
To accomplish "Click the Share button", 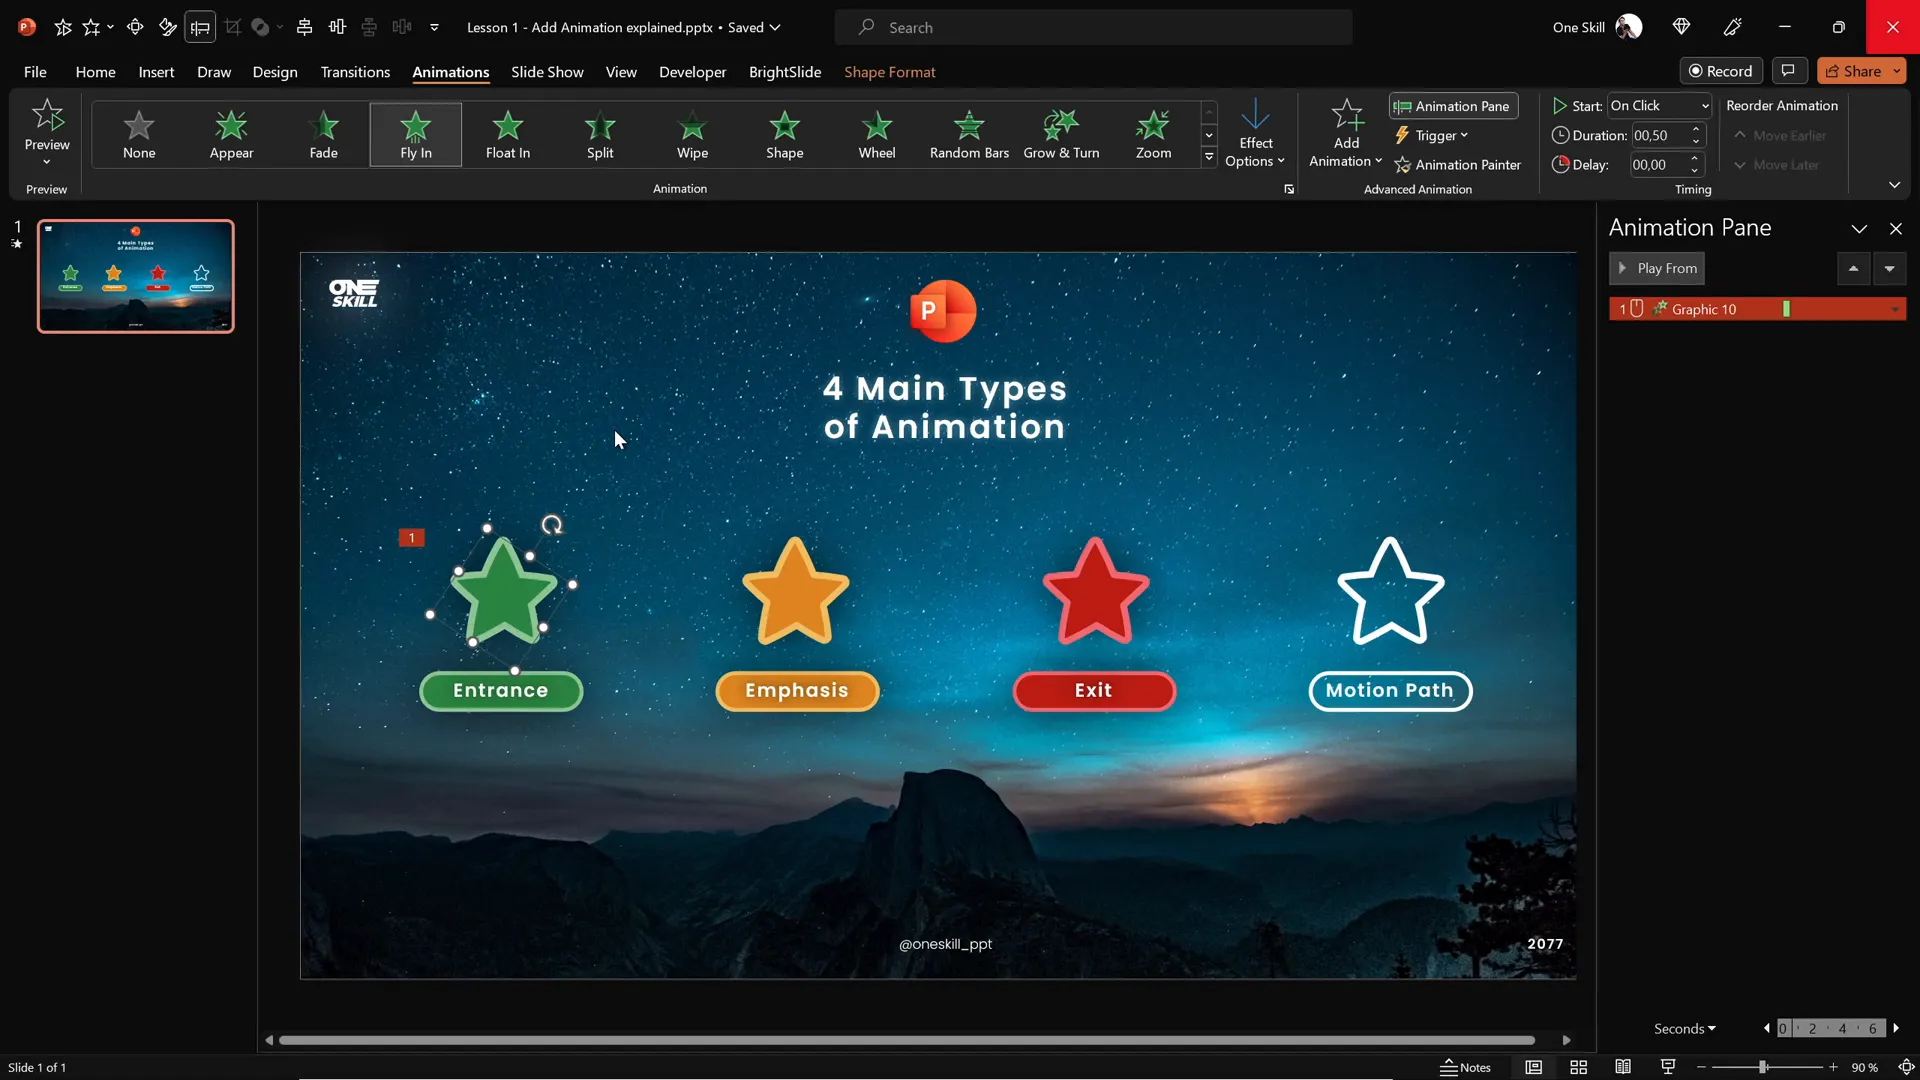I will 1852,71.
